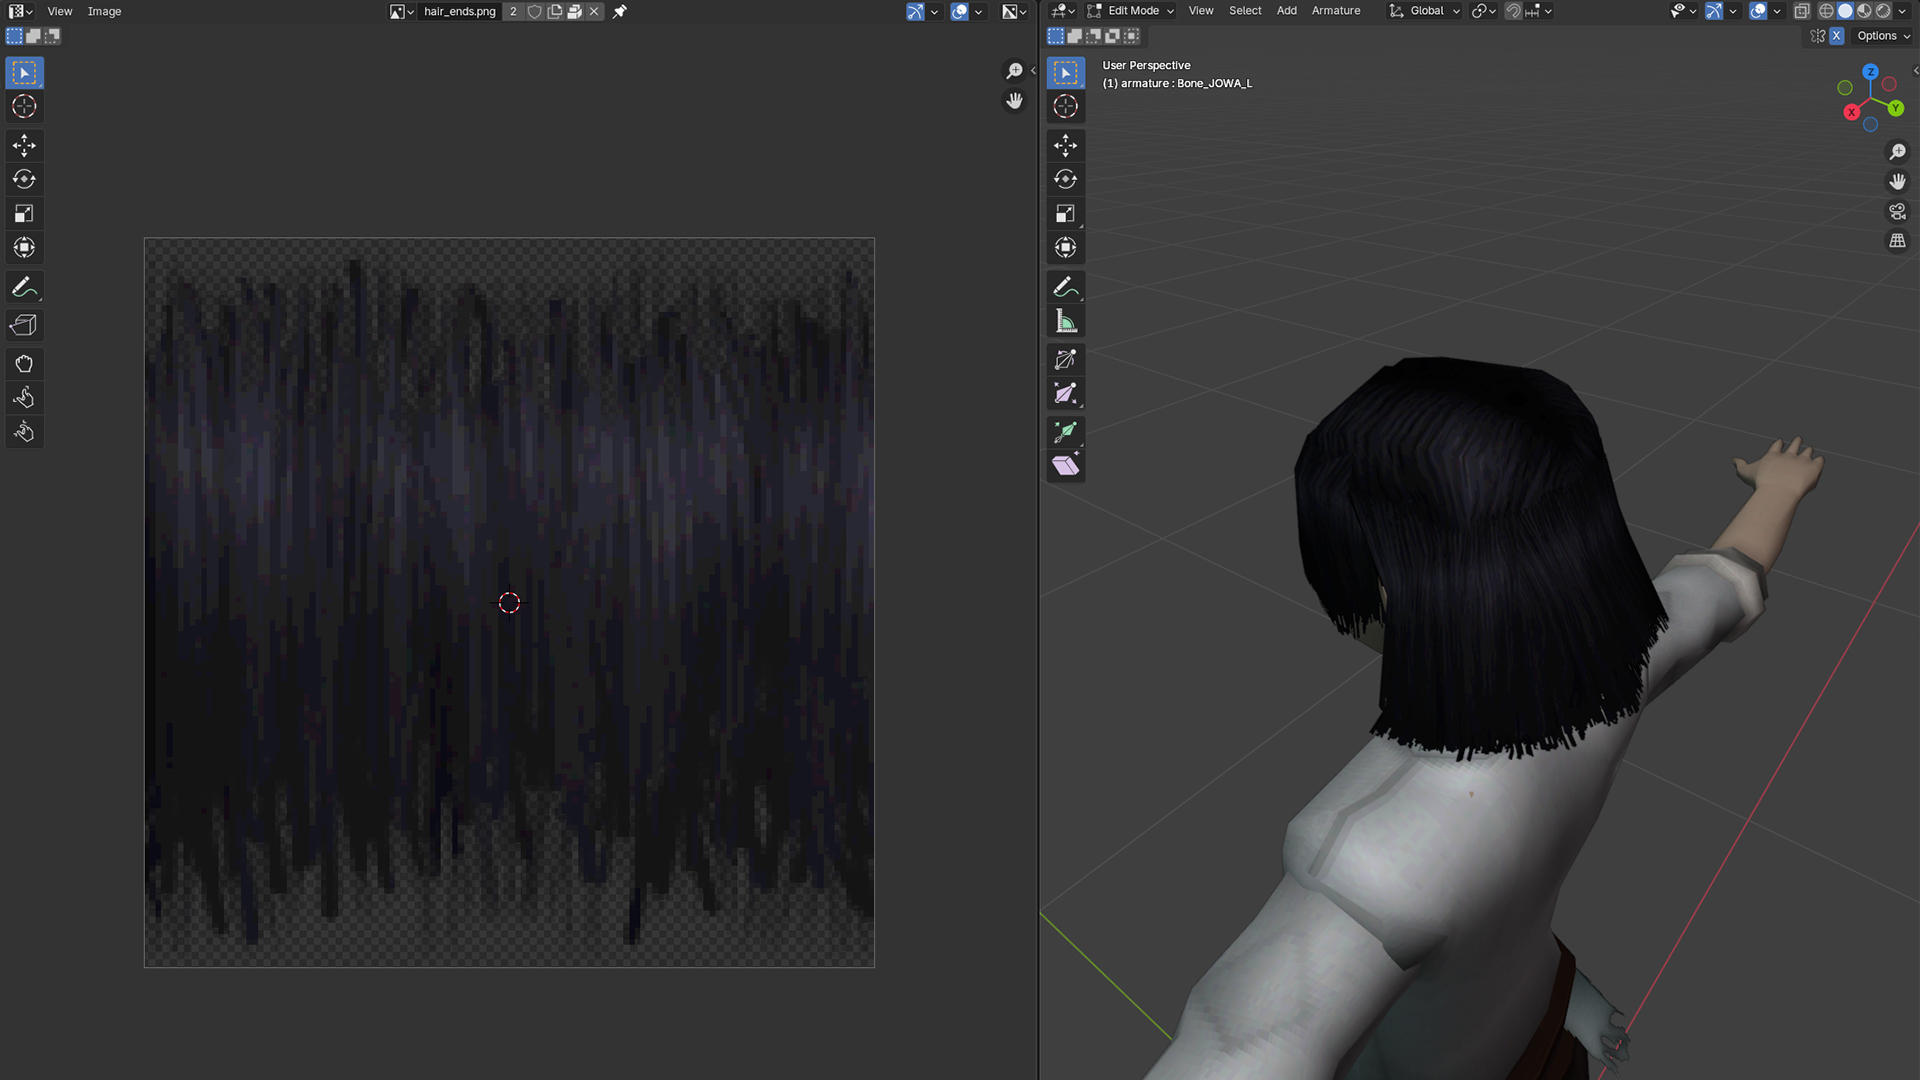
Task: Click the Shear tool icon in viewport
Action: [x=1065, y=466]
